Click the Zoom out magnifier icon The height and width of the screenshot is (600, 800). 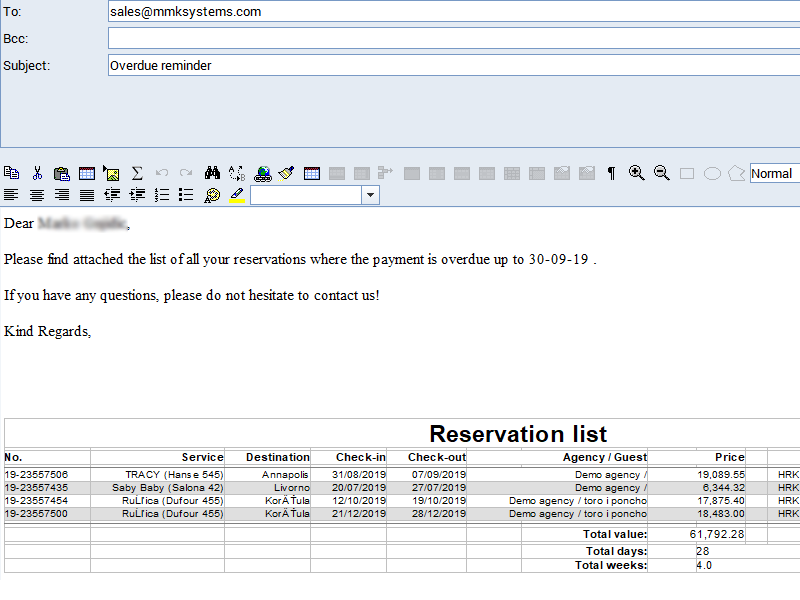[661, 173]
